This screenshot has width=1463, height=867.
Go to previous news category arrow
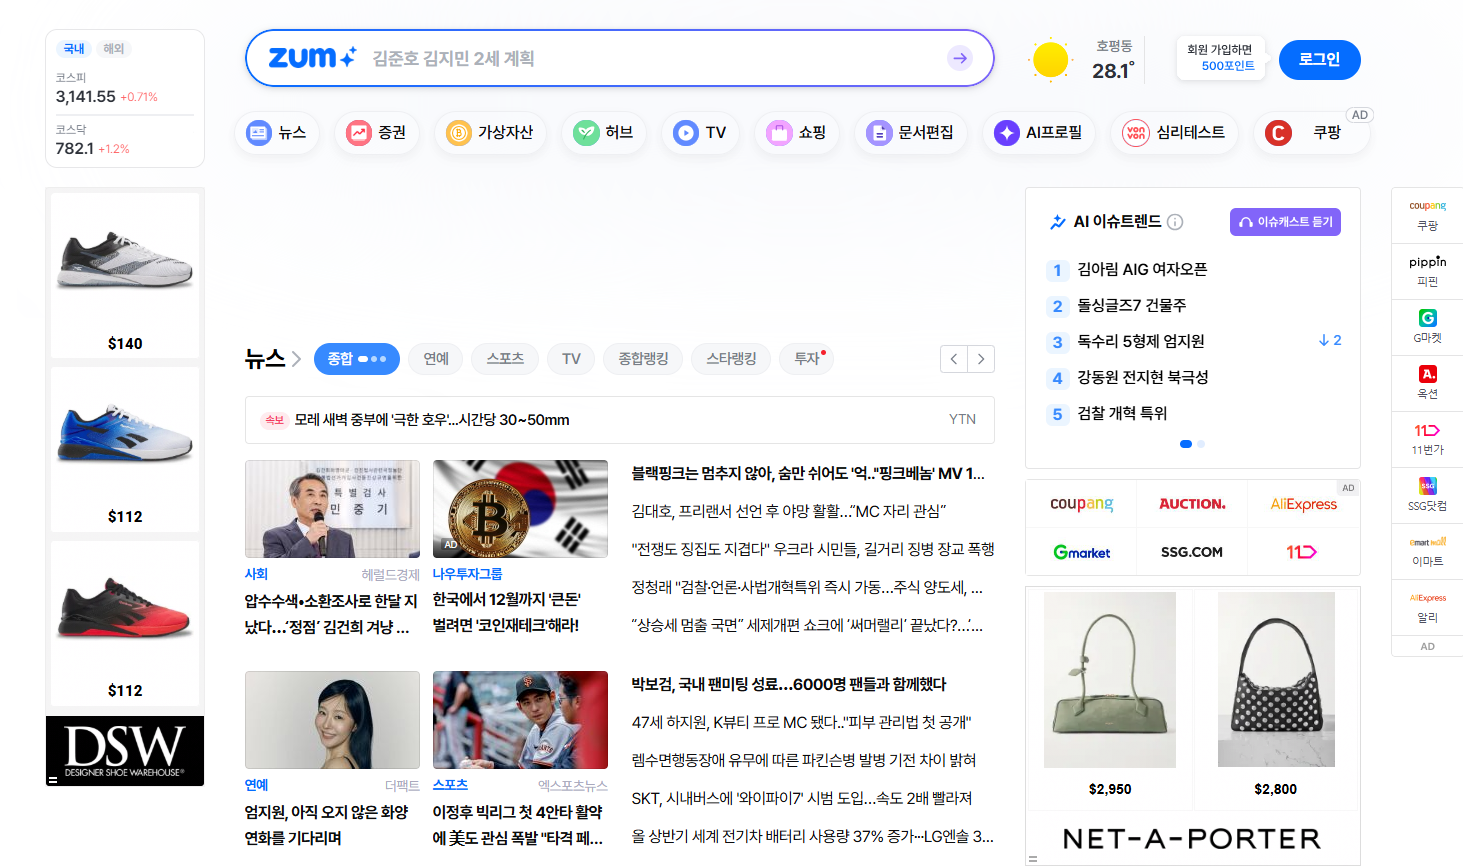954,359
